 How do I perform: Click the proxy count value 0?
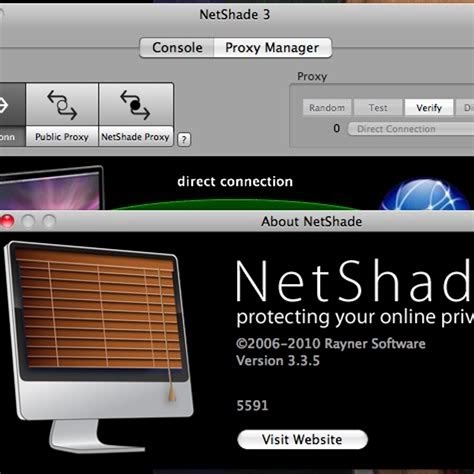337,128
